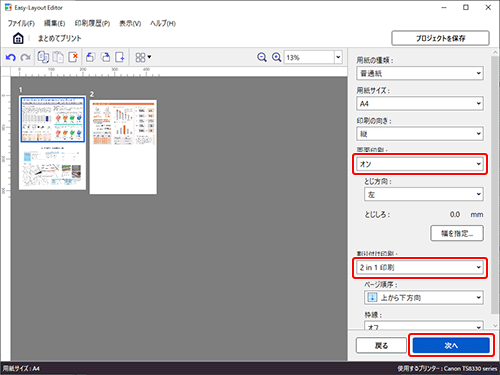Image resolution: width=500 pixels, height=375 pixels.
Task: Redo the last action
Action: pos(25,57)
